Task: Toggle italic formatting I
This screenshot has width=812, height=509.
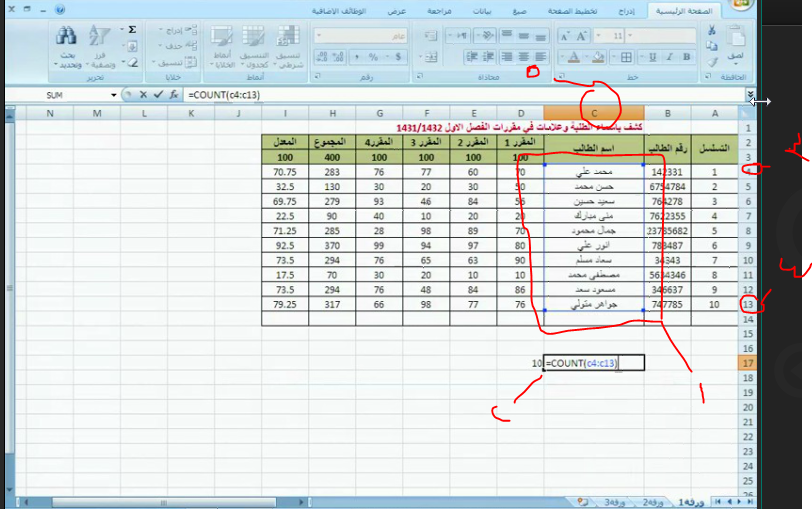Action: pyautogui.click(x=670, y=57)
